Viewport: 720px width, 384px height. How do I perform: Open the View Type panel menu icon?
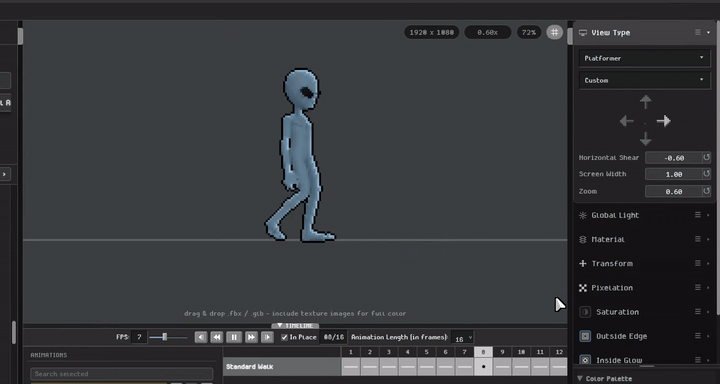698,32
